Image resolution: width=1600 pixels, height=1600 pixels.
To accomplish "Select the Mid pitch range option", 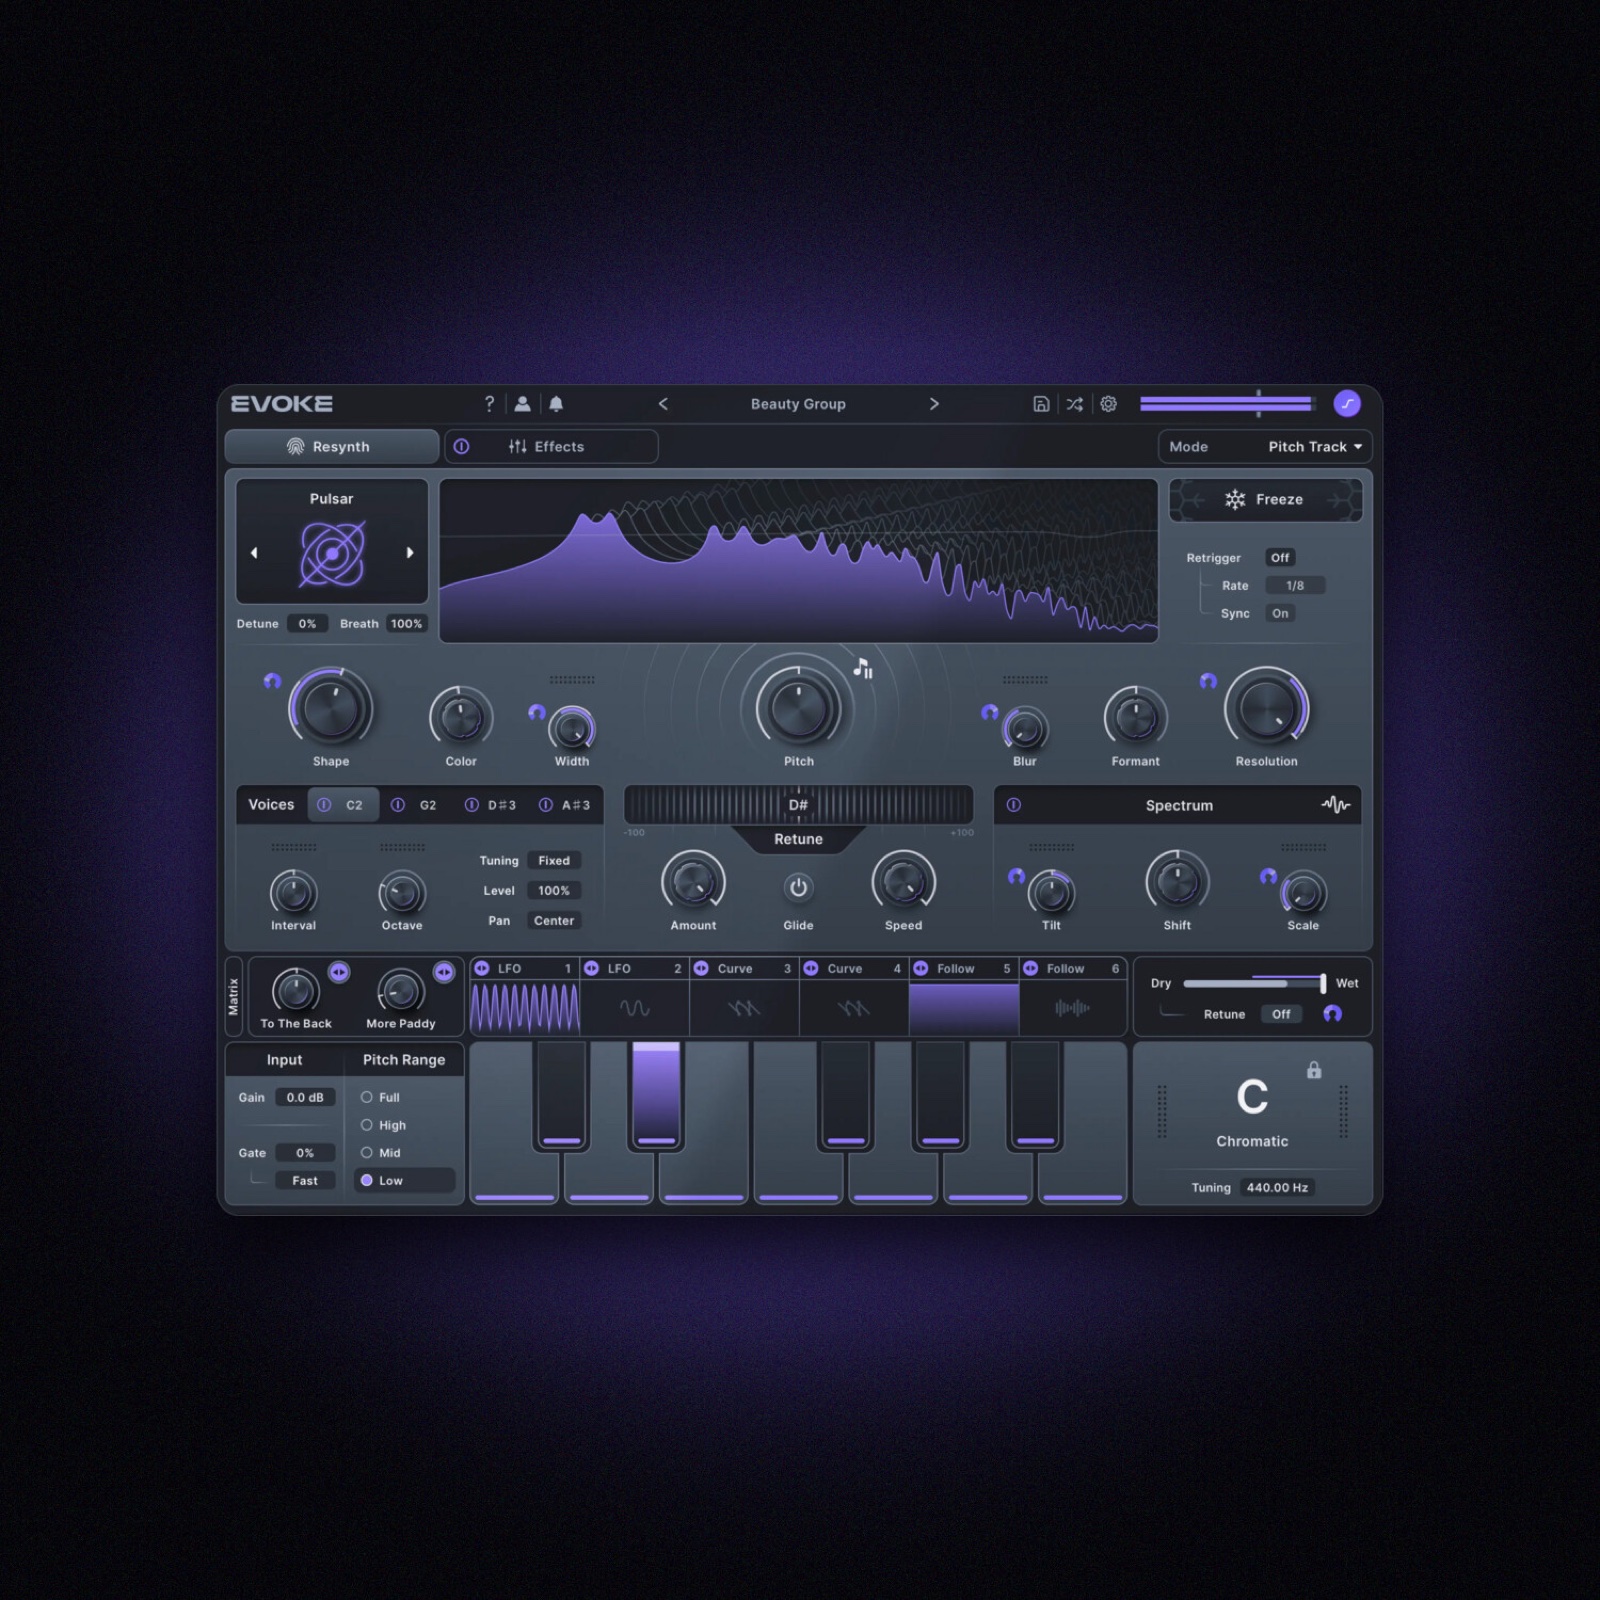I will pos(380,1153).
